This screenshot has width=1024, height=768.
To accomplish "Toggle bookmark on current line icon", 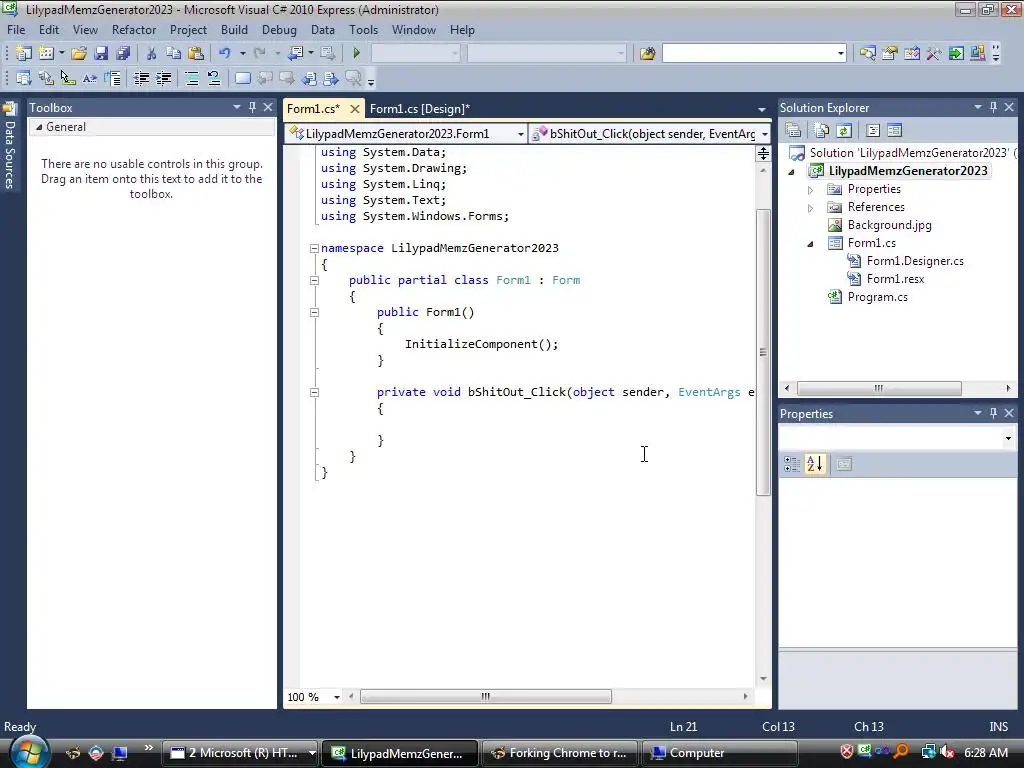I will point(243,79).
